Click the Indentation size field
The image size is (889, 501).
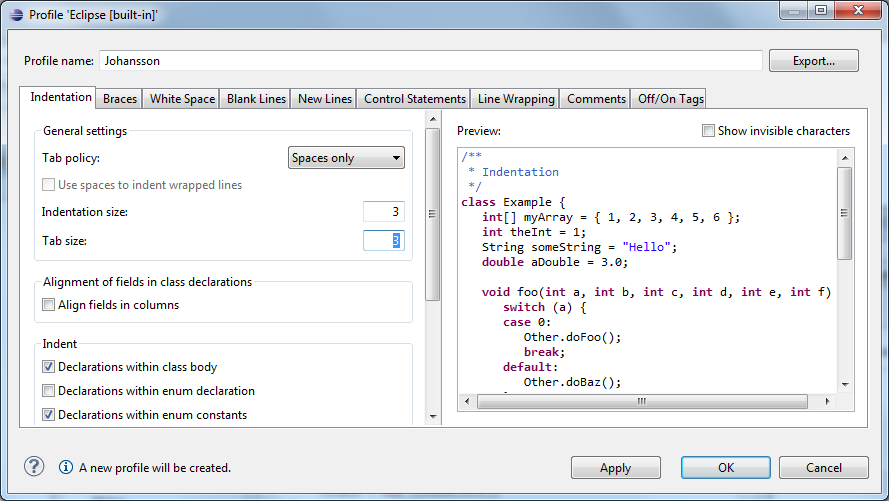(x=384, y=211)
